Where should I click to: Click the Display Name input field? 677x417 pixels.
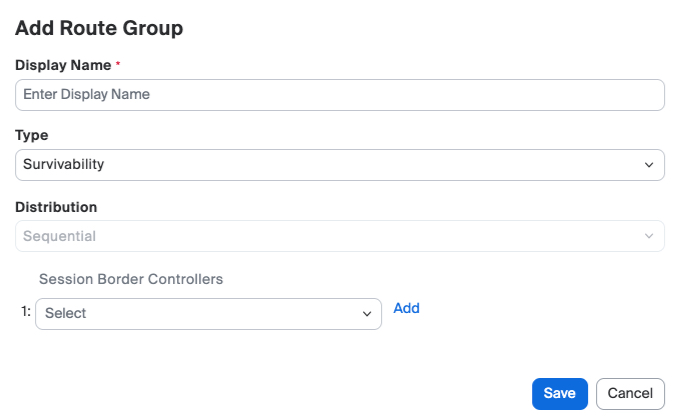[x=340, y=94]
